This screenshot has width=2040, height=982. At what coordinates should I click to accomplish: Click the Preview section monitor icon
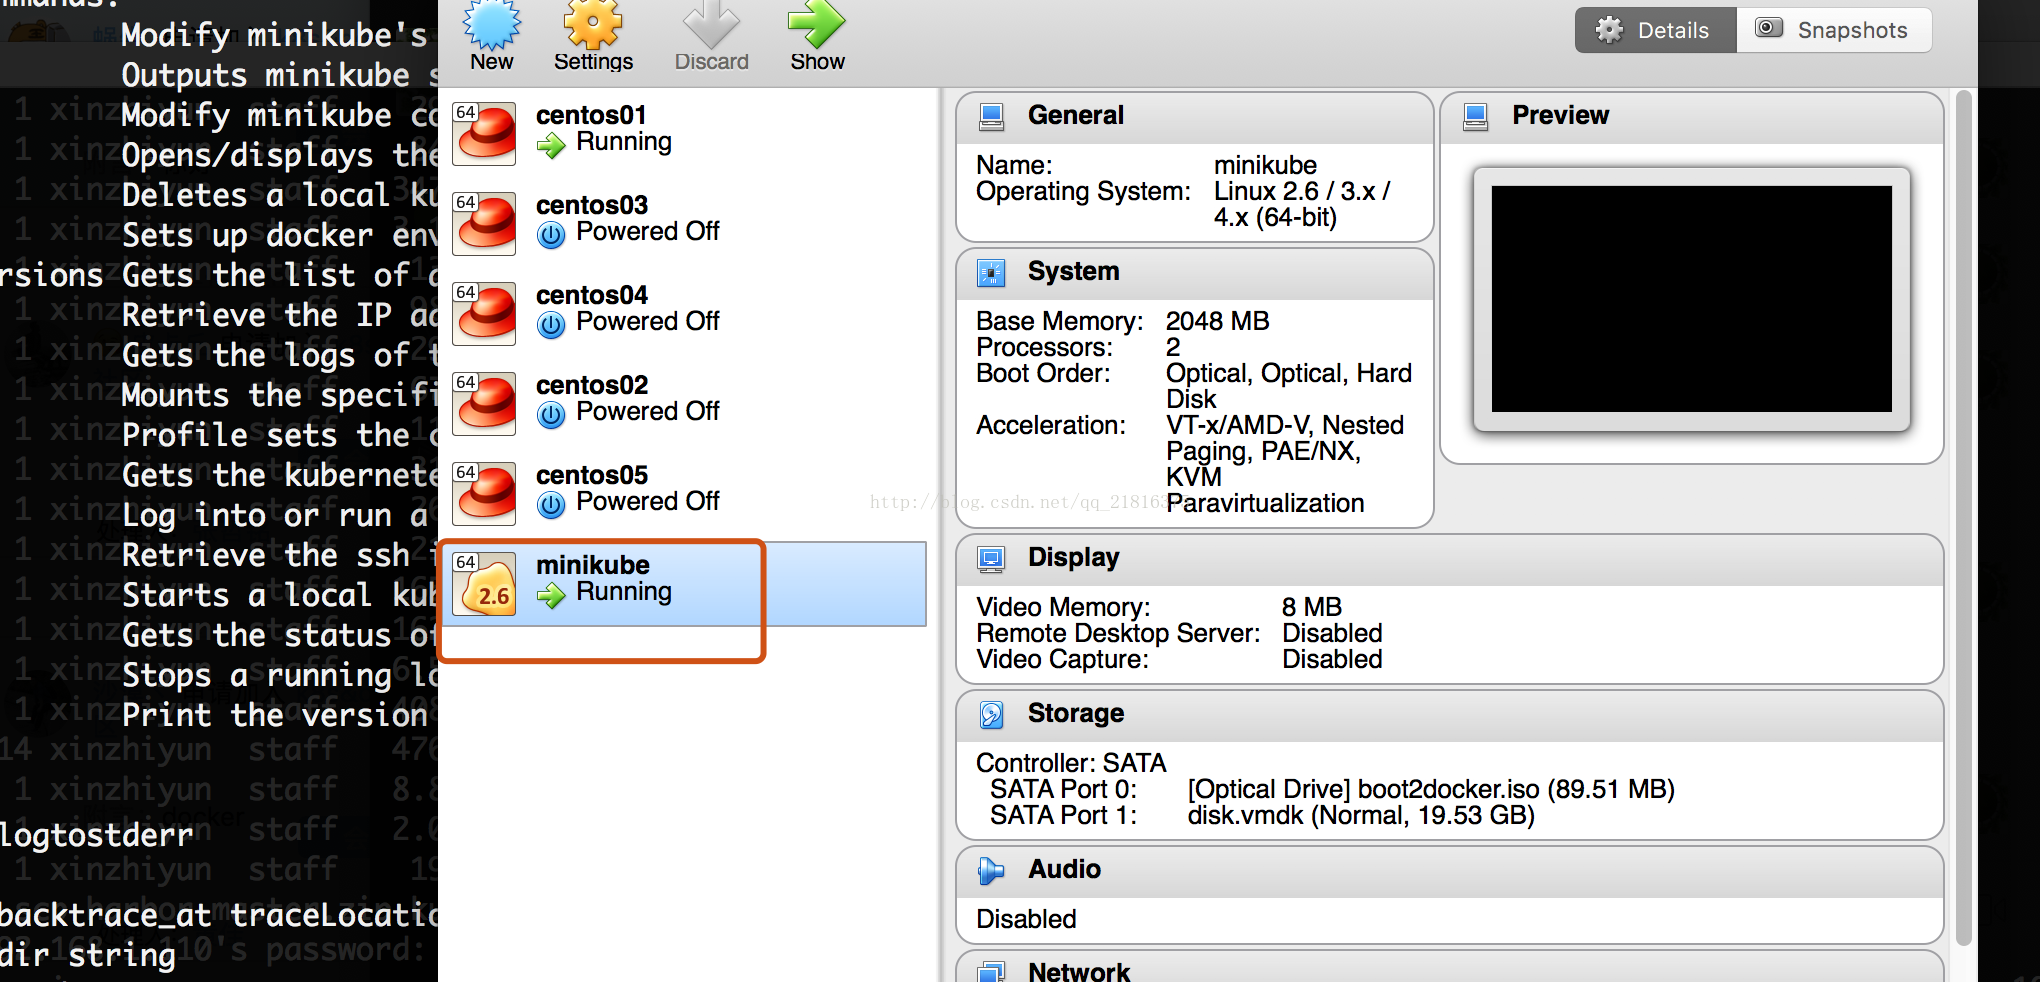1475,117
